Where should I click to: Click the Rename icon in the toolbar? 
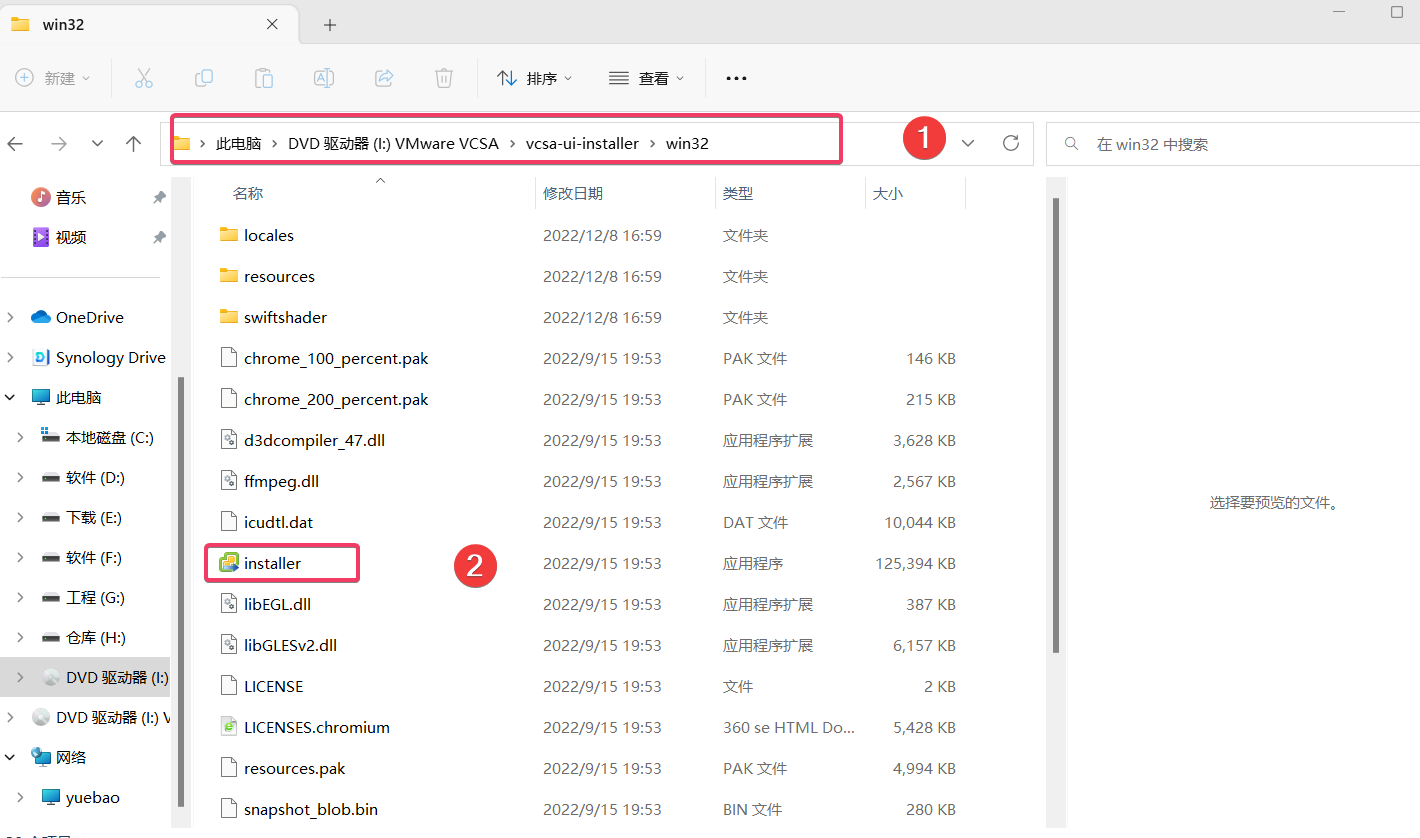pyautogui.click(x=323, y=77)
